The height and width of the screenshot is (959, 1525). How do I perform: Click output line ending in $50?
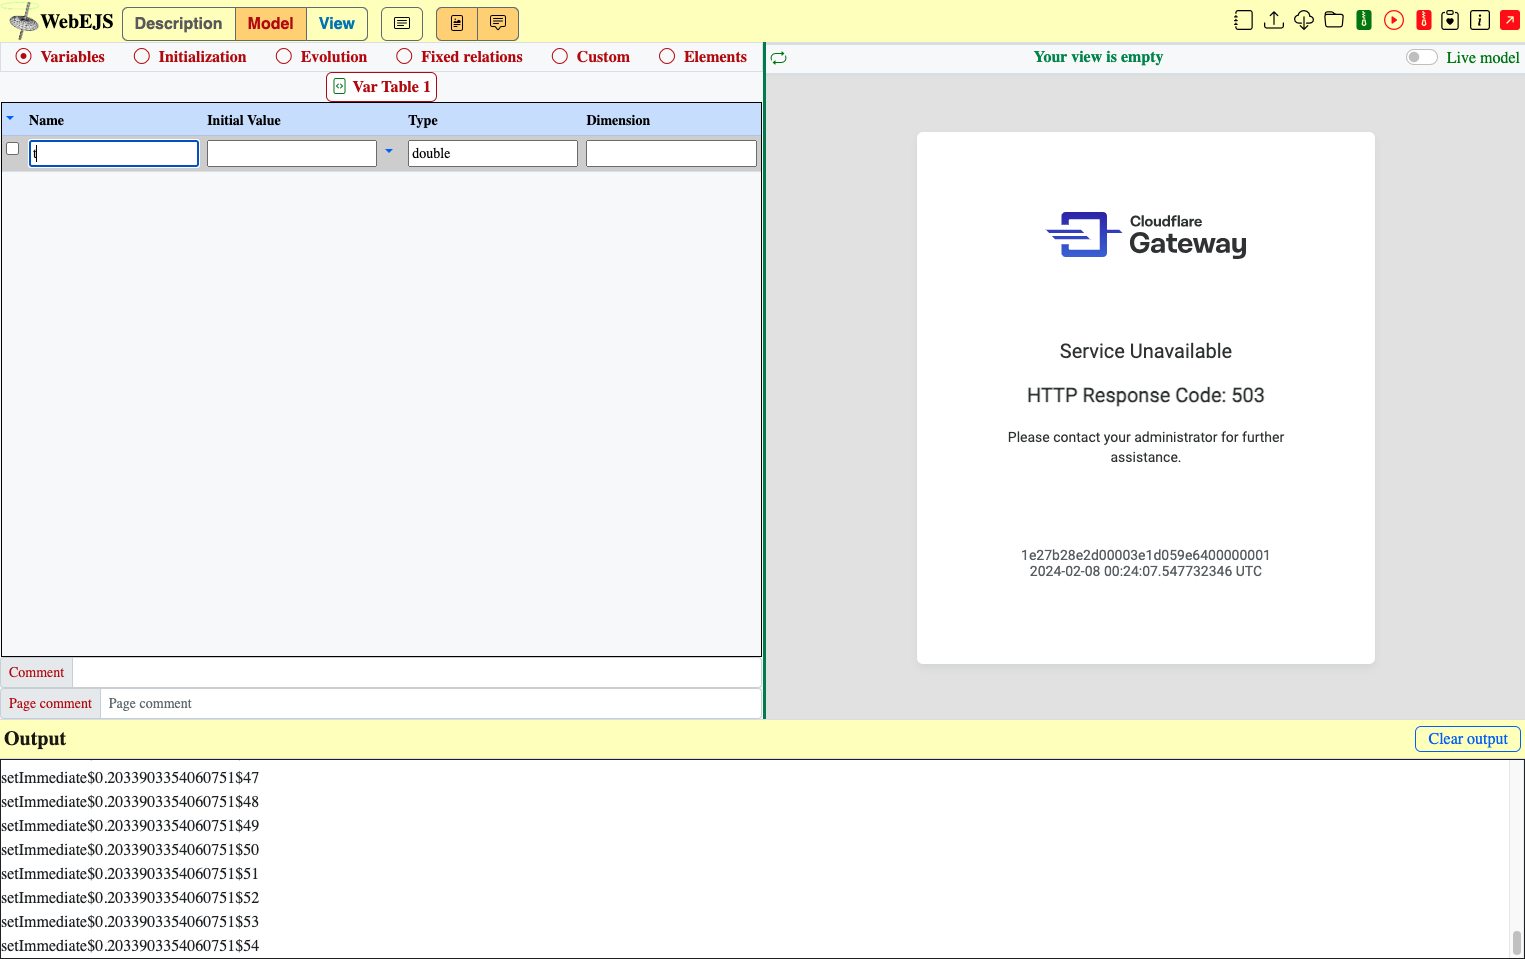pos(130,849)
